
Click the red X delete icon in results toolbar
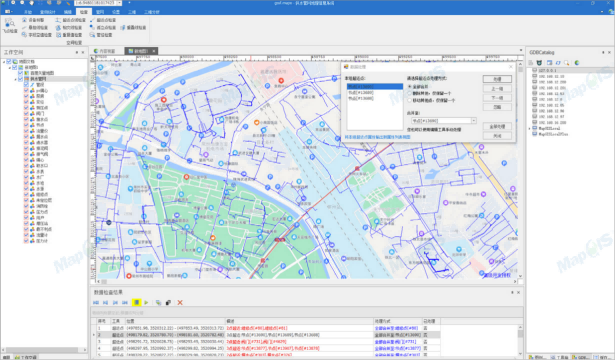[180, 302]
